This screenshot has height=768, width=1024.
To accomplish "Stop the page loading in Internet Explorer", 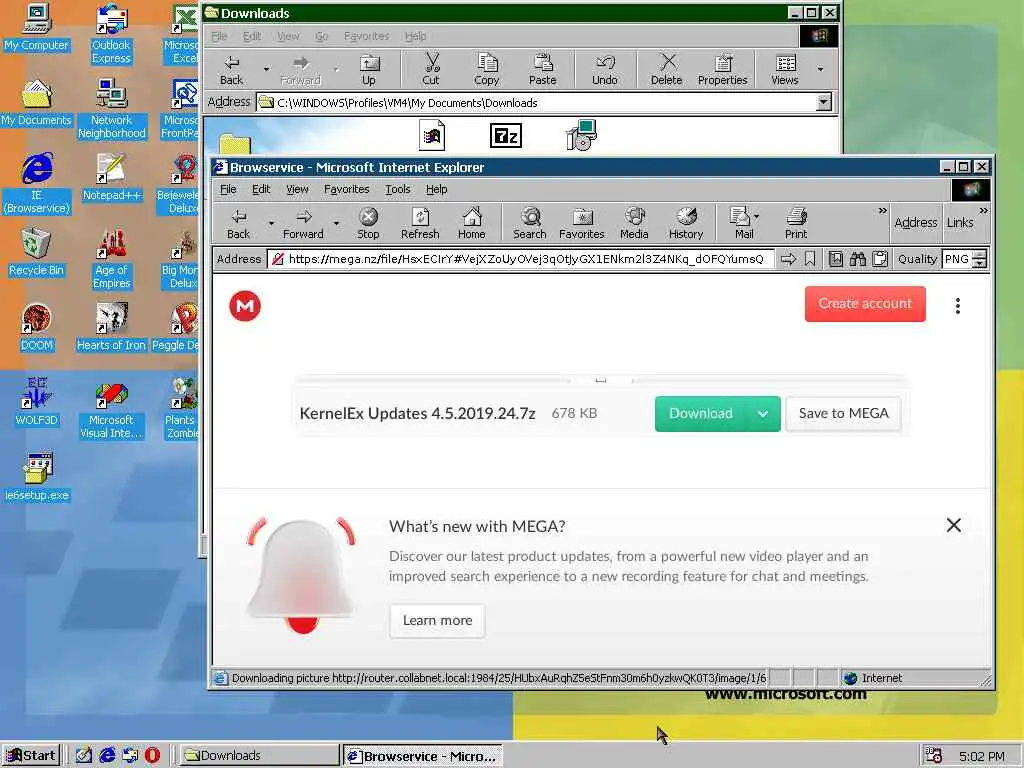I will point(368,223).
